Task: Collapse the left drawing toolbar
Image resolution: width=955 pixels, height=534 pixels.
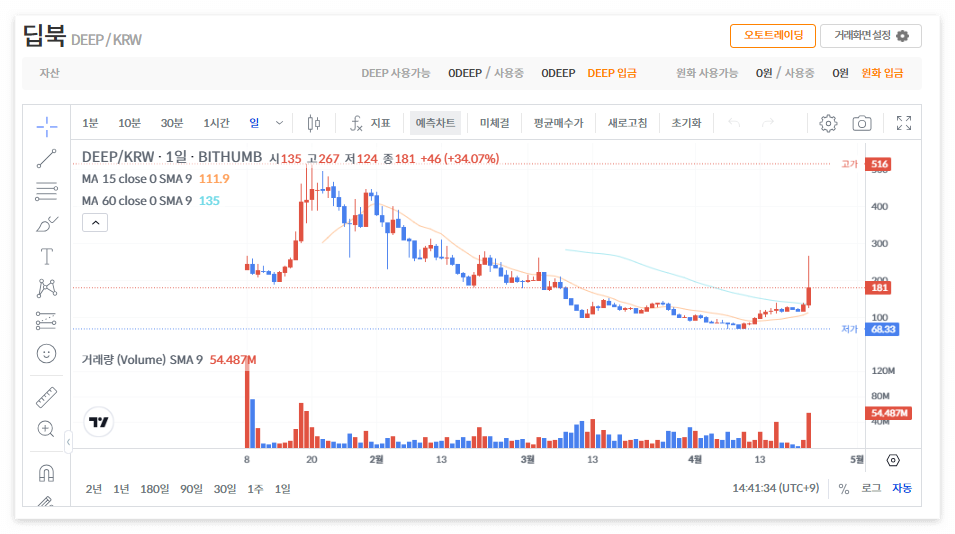Action: [68, 442]
